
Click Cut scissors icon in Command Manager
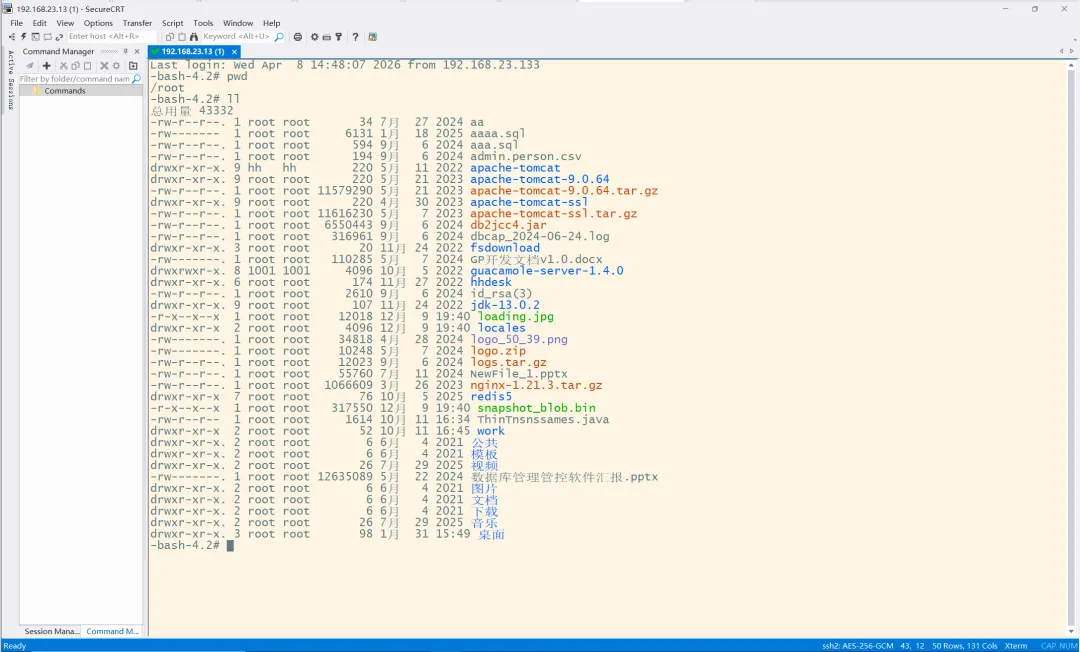(x=63, y=65)
